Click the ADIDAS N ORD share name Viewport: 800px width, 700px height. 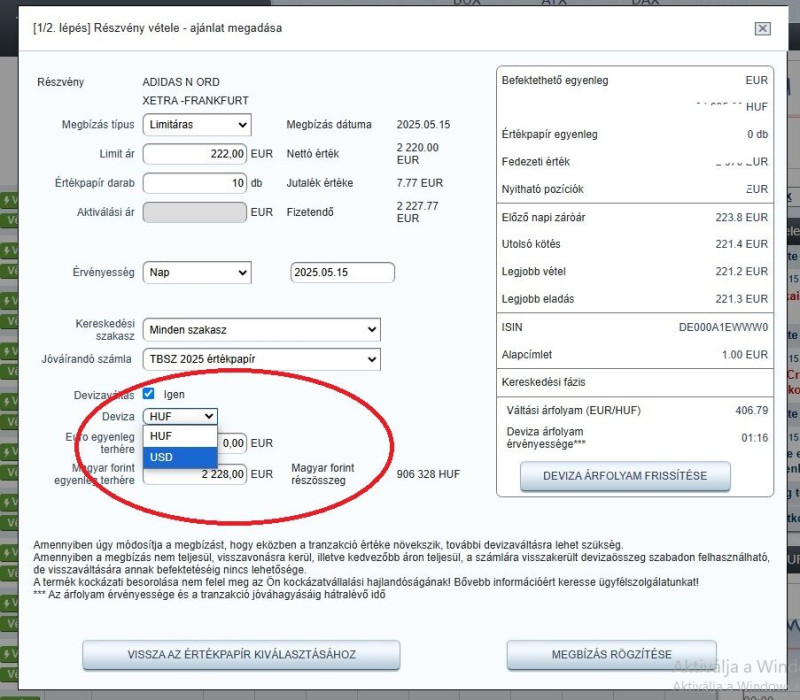click(181, 82)
